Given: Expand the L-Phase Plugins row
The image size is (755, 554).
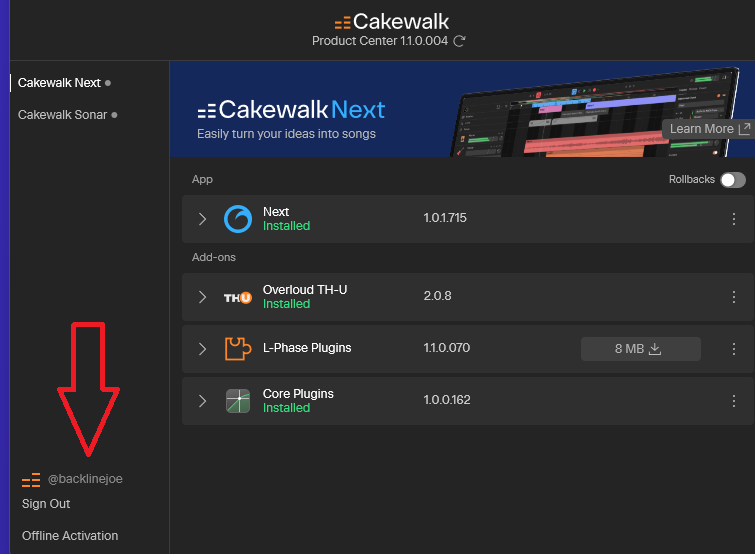Looking at the screenshot, I should pyautogui.click(x=202, y=349).
